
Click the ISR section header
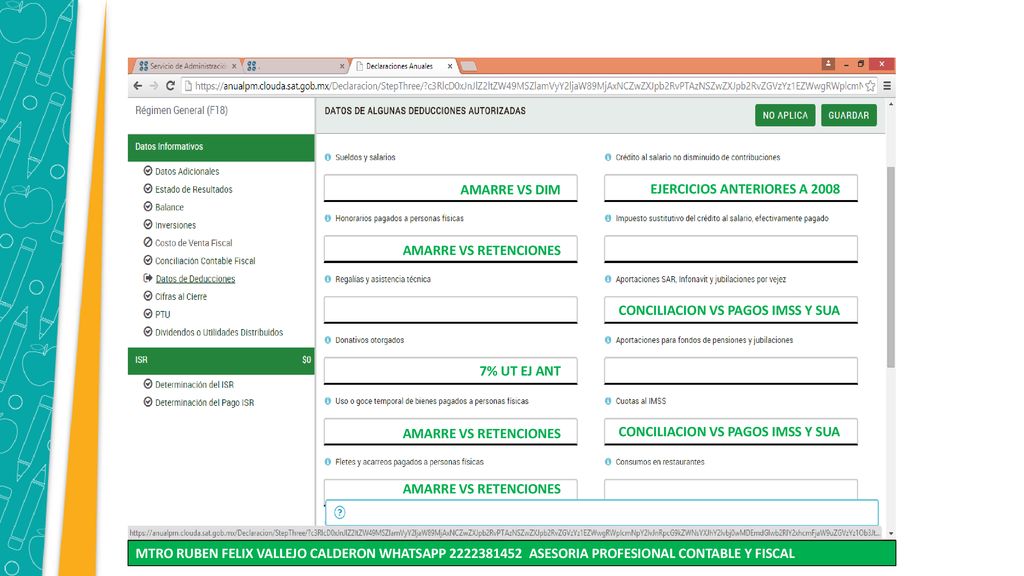click(x=221, y=360)
